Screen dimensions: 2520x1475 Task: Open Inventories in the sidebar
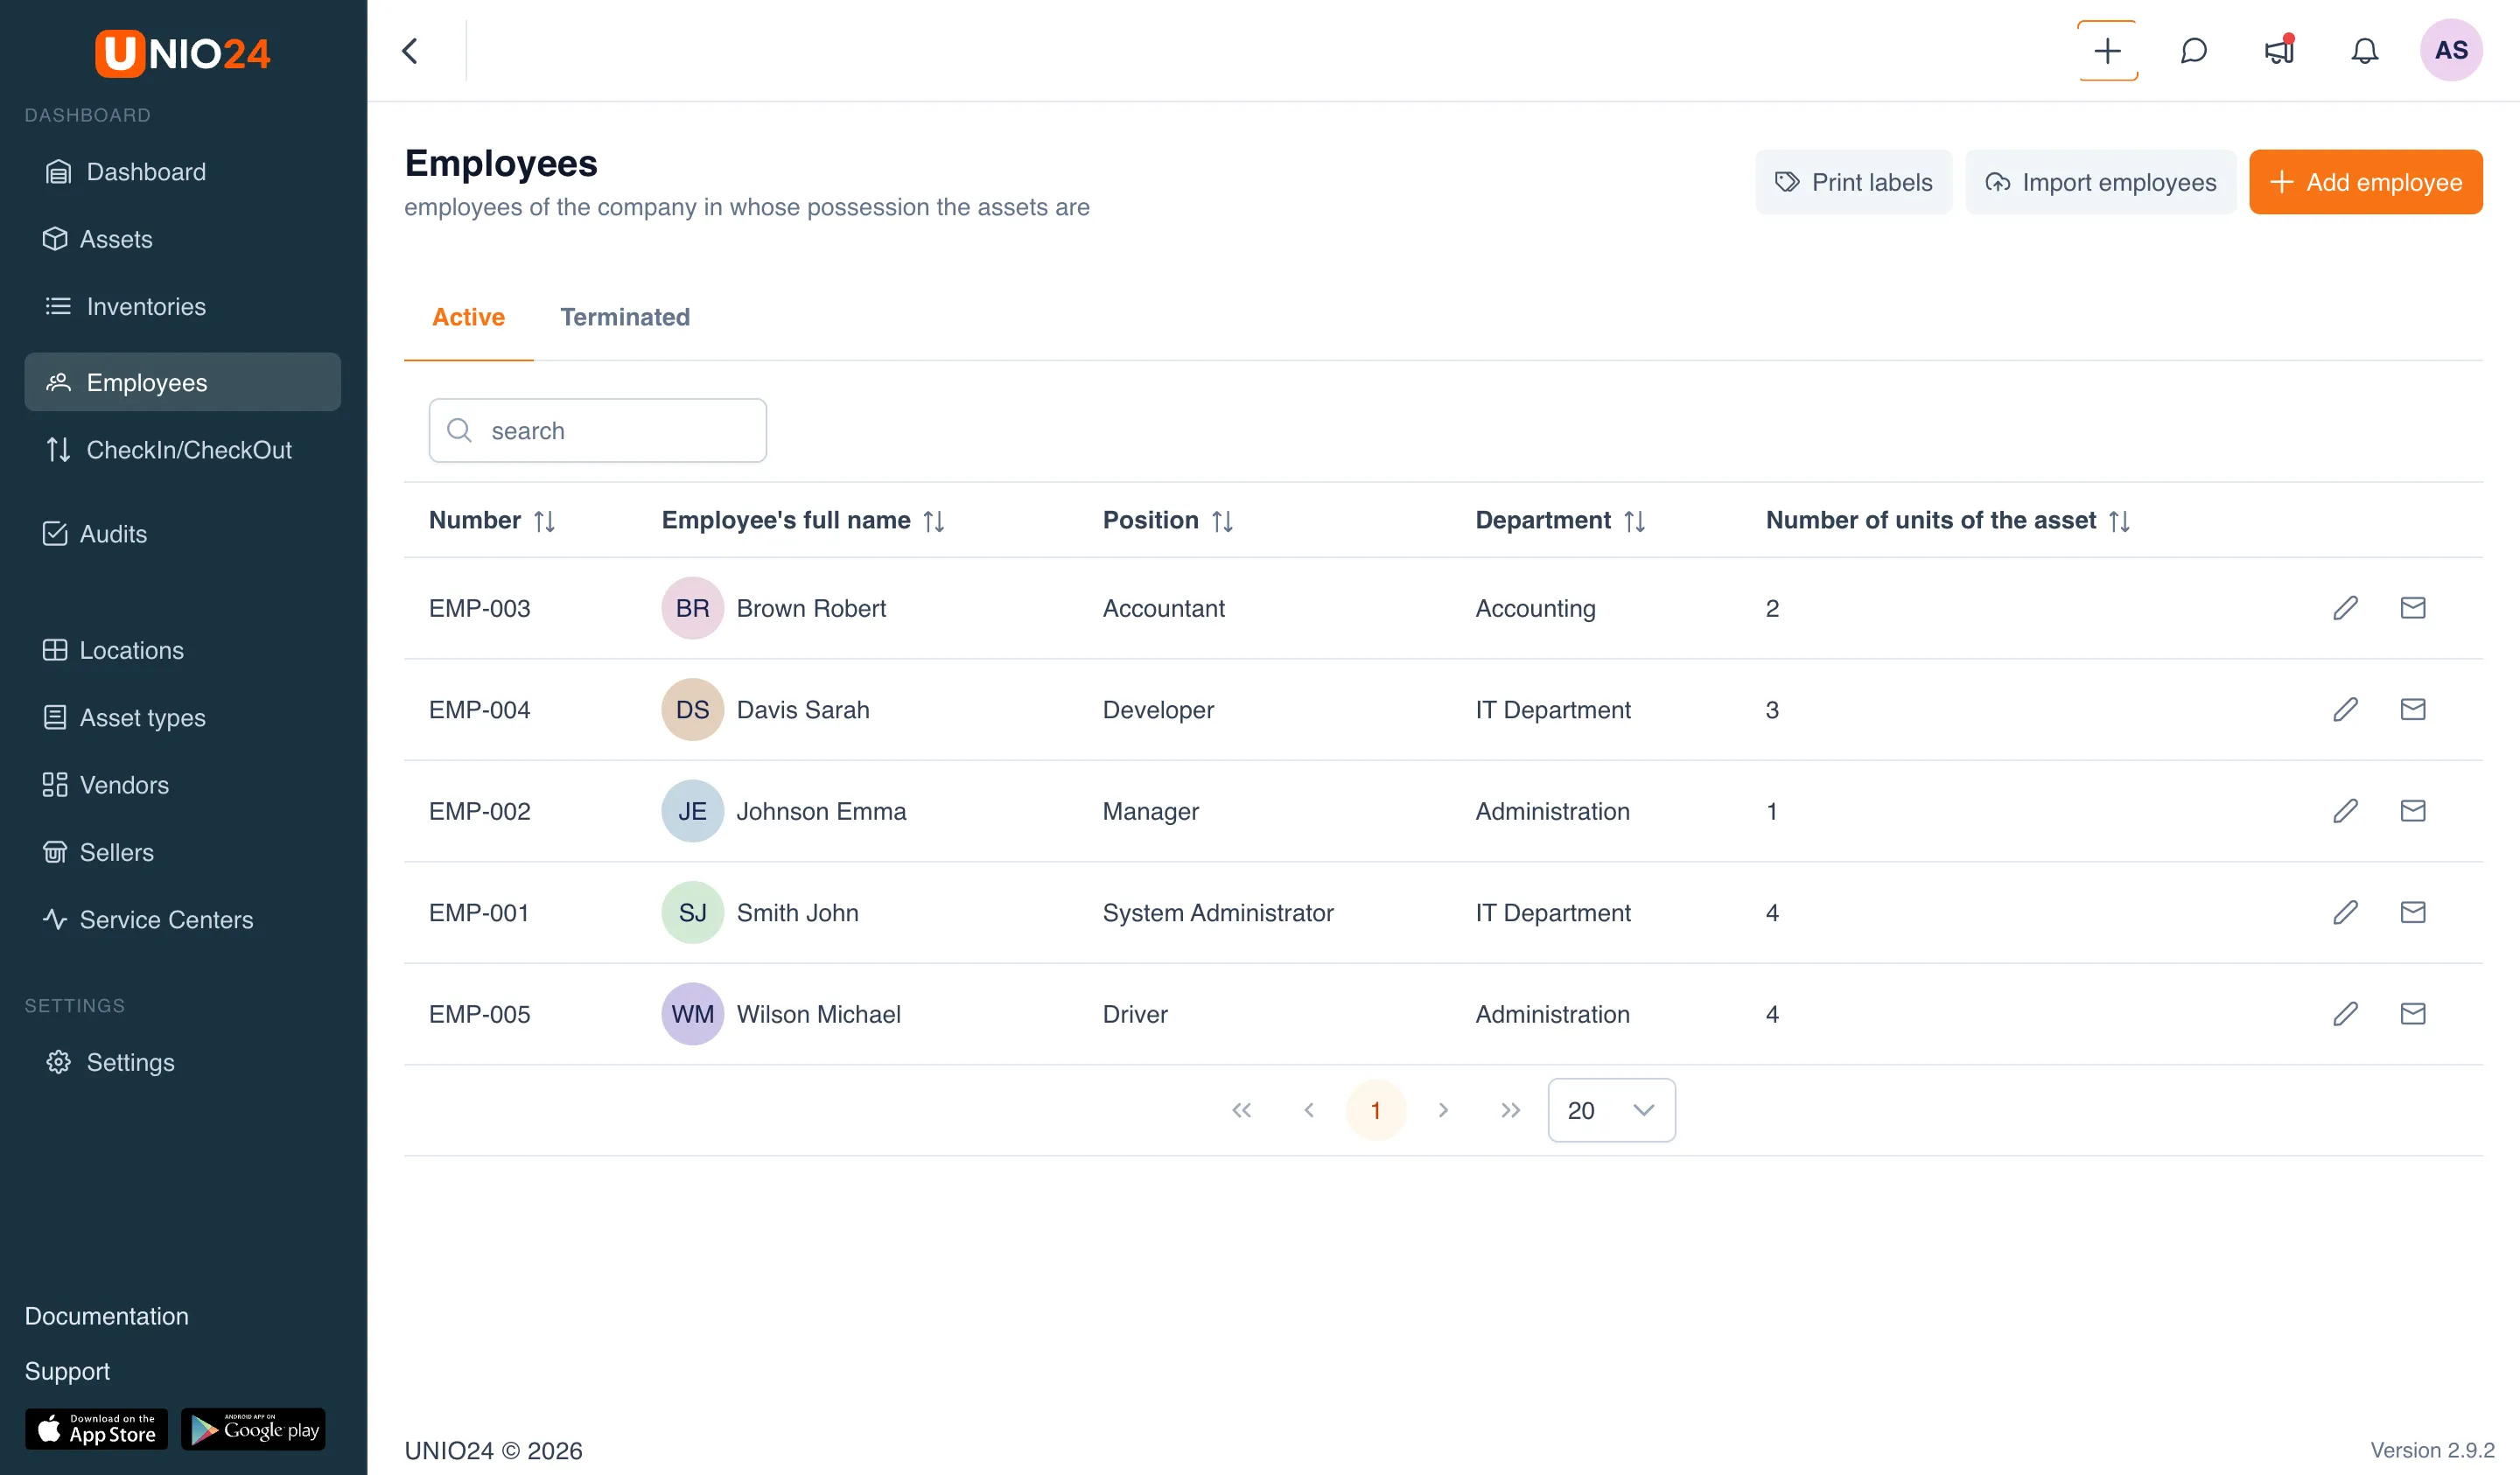182,306
